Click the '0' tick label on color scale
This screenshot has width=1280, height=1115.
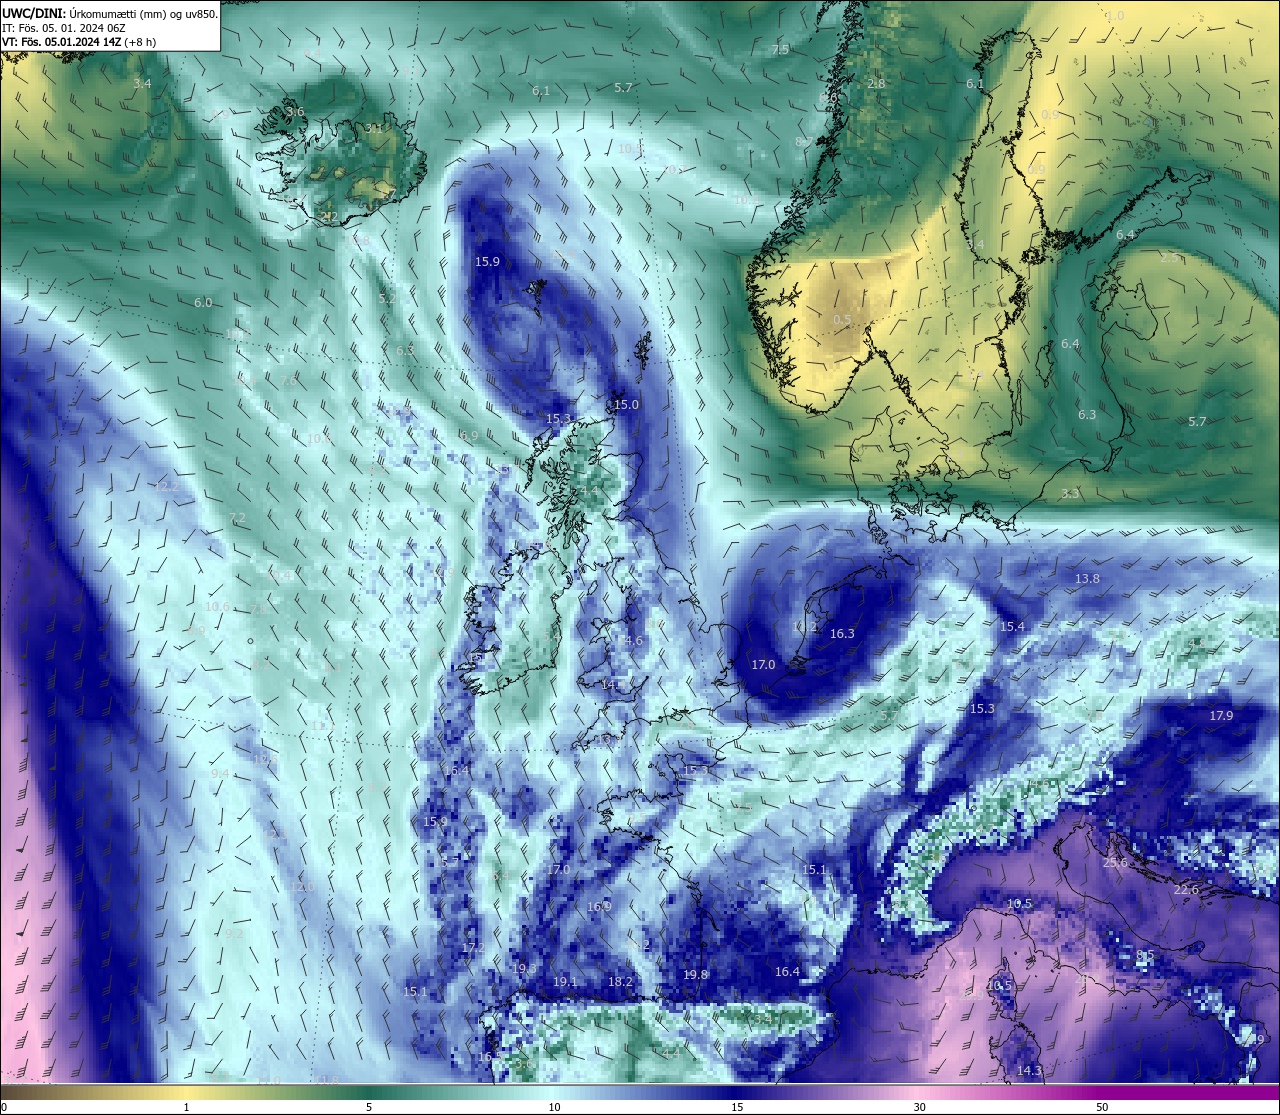[4, 1107]
